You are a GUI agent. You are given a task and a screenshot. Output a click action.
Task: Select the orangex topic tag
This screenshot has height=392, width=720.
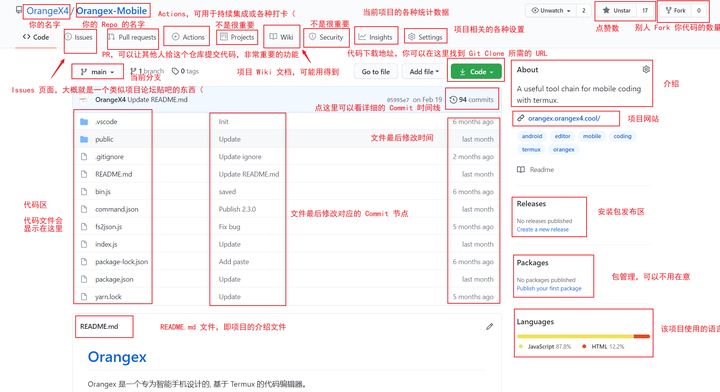[563, 149]
